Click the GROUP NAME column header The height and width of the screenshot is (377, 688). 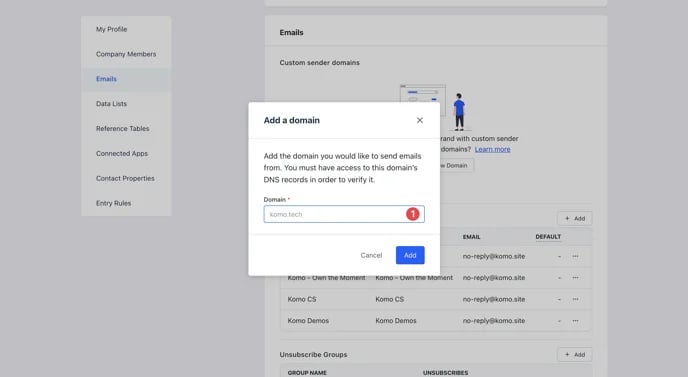tap(307, 373)
